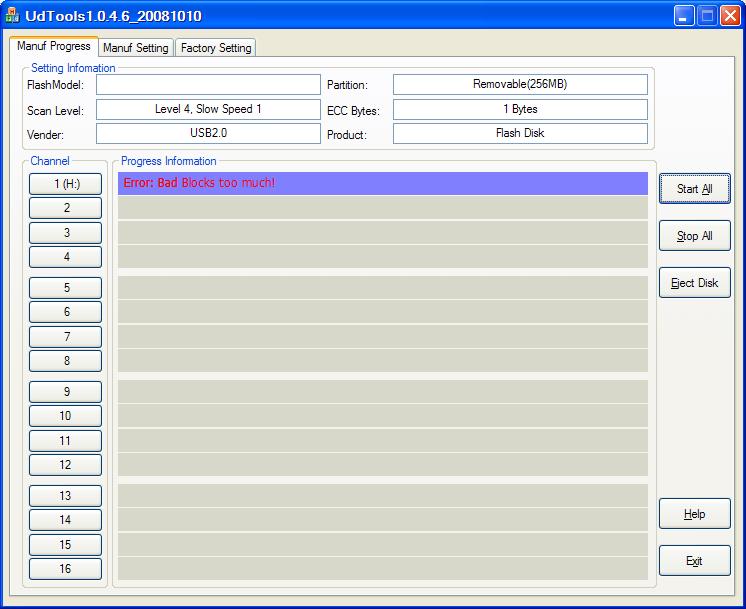
Task: Click the FlashModel field
Action: (208, 85)
